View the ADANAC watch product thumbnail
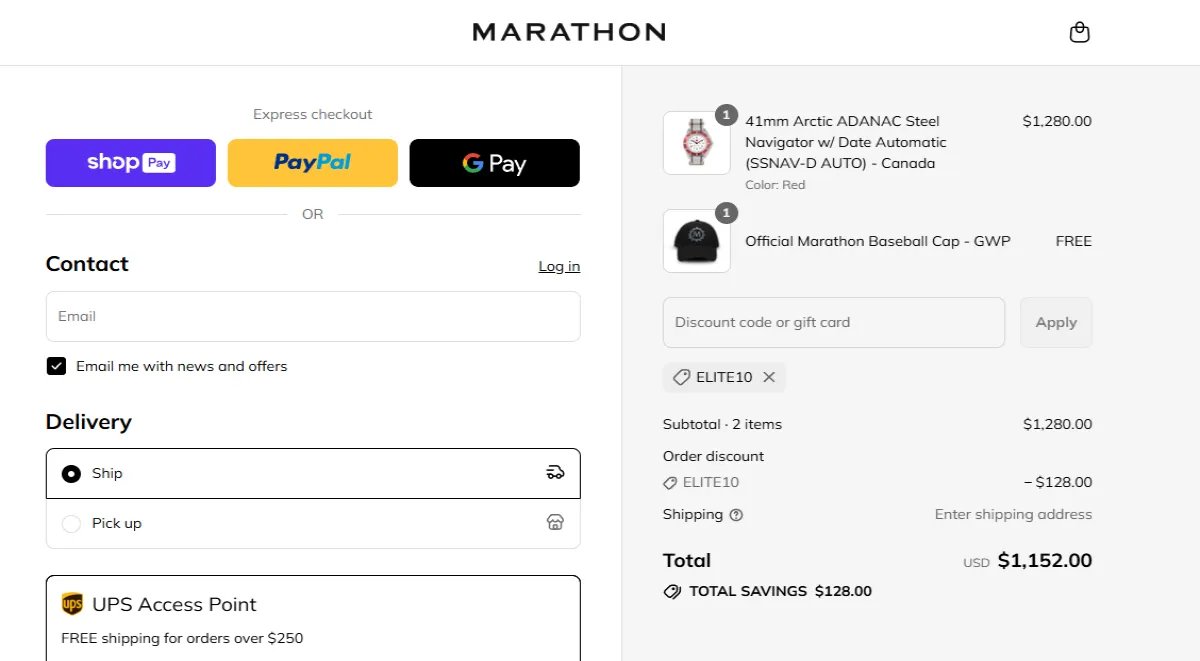The width and height of the screenshot is (1200, 661). (696, 143)
